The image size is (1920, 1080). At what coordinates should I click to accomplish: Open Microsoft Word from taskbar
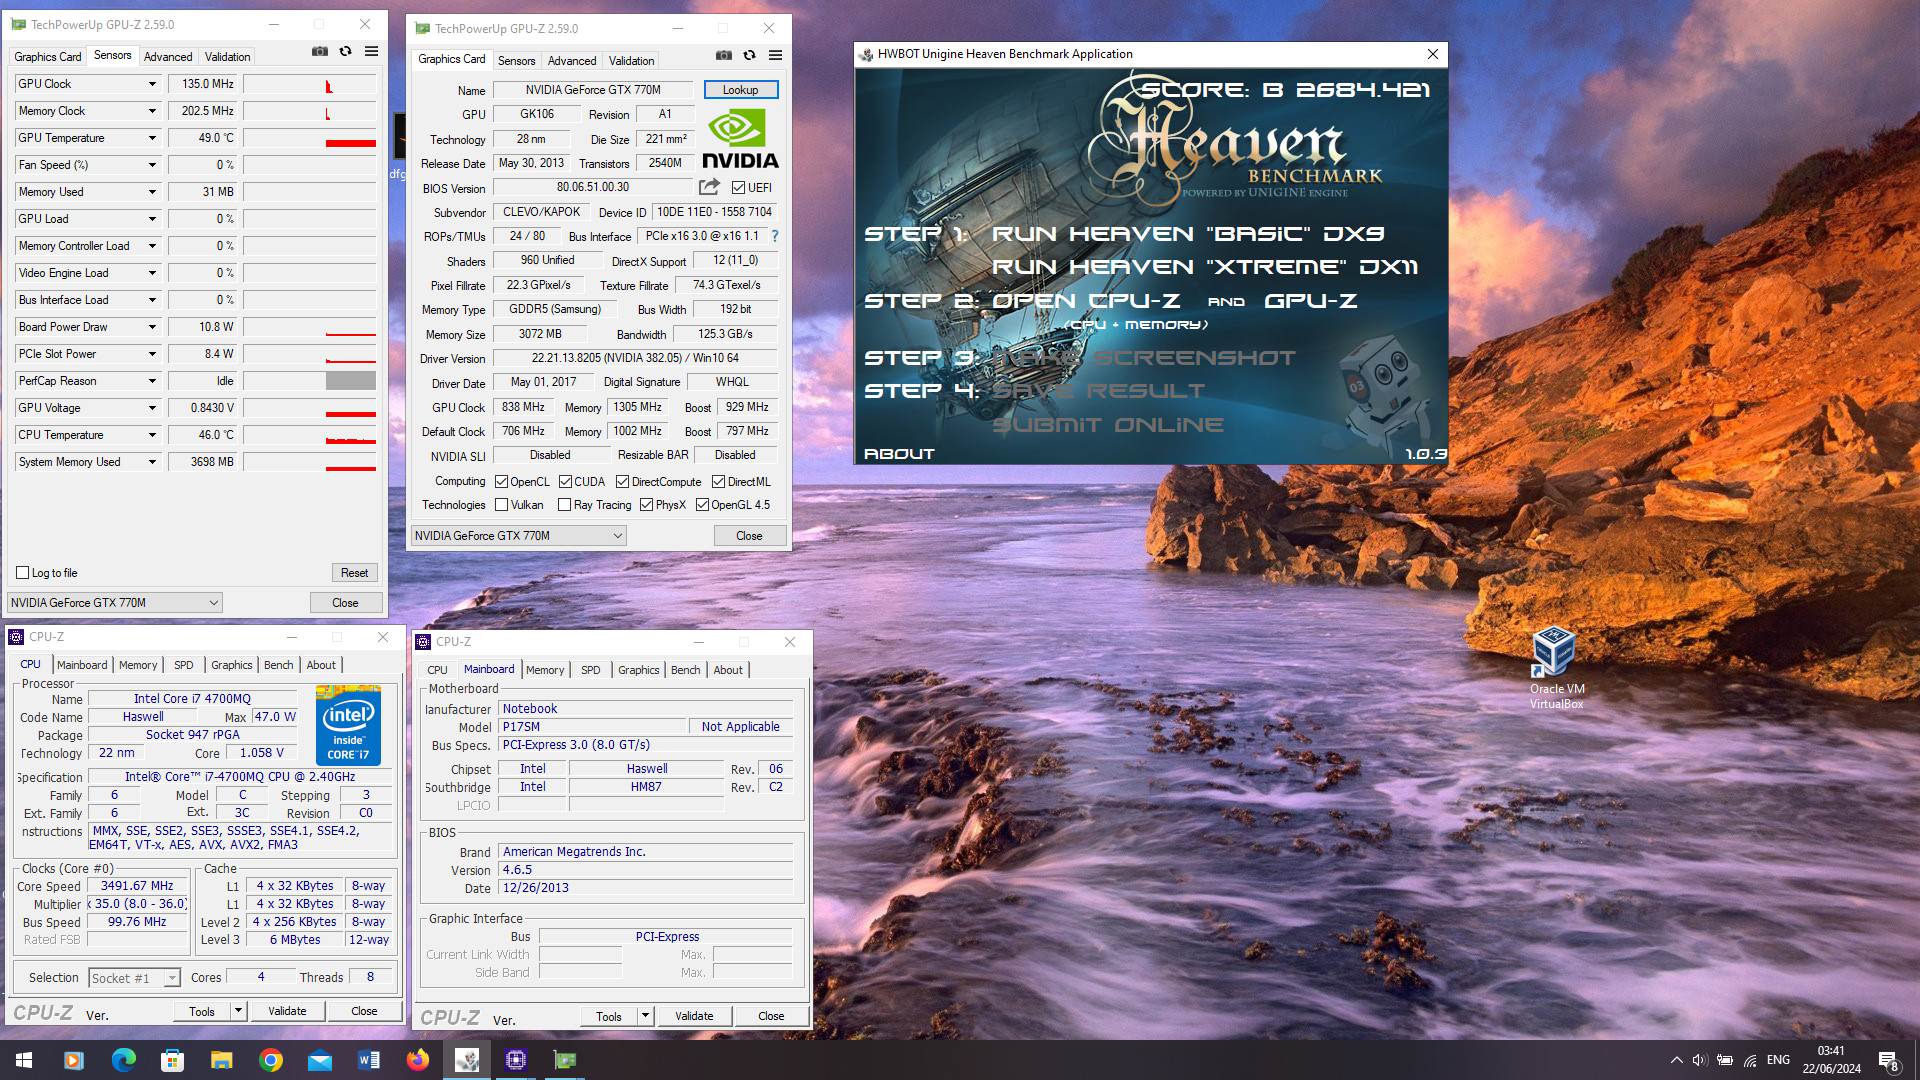click(x=368, y=1060)
